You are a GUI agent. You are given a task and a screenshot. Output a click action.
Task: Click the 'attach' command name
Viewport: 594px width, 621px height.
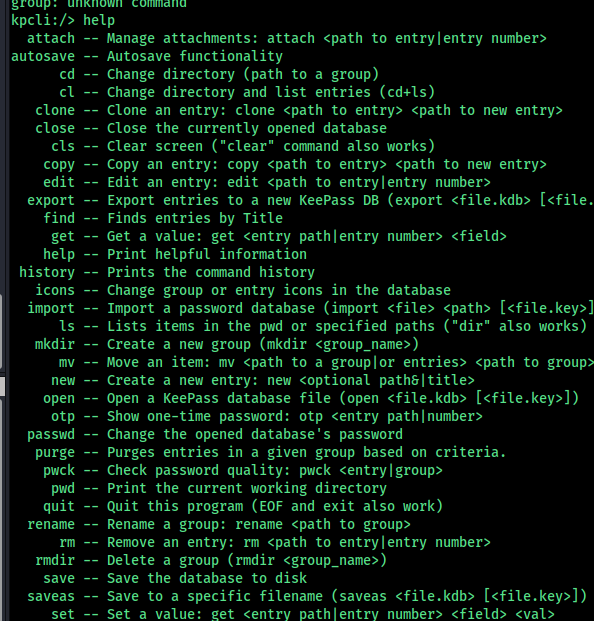point(51,38)
